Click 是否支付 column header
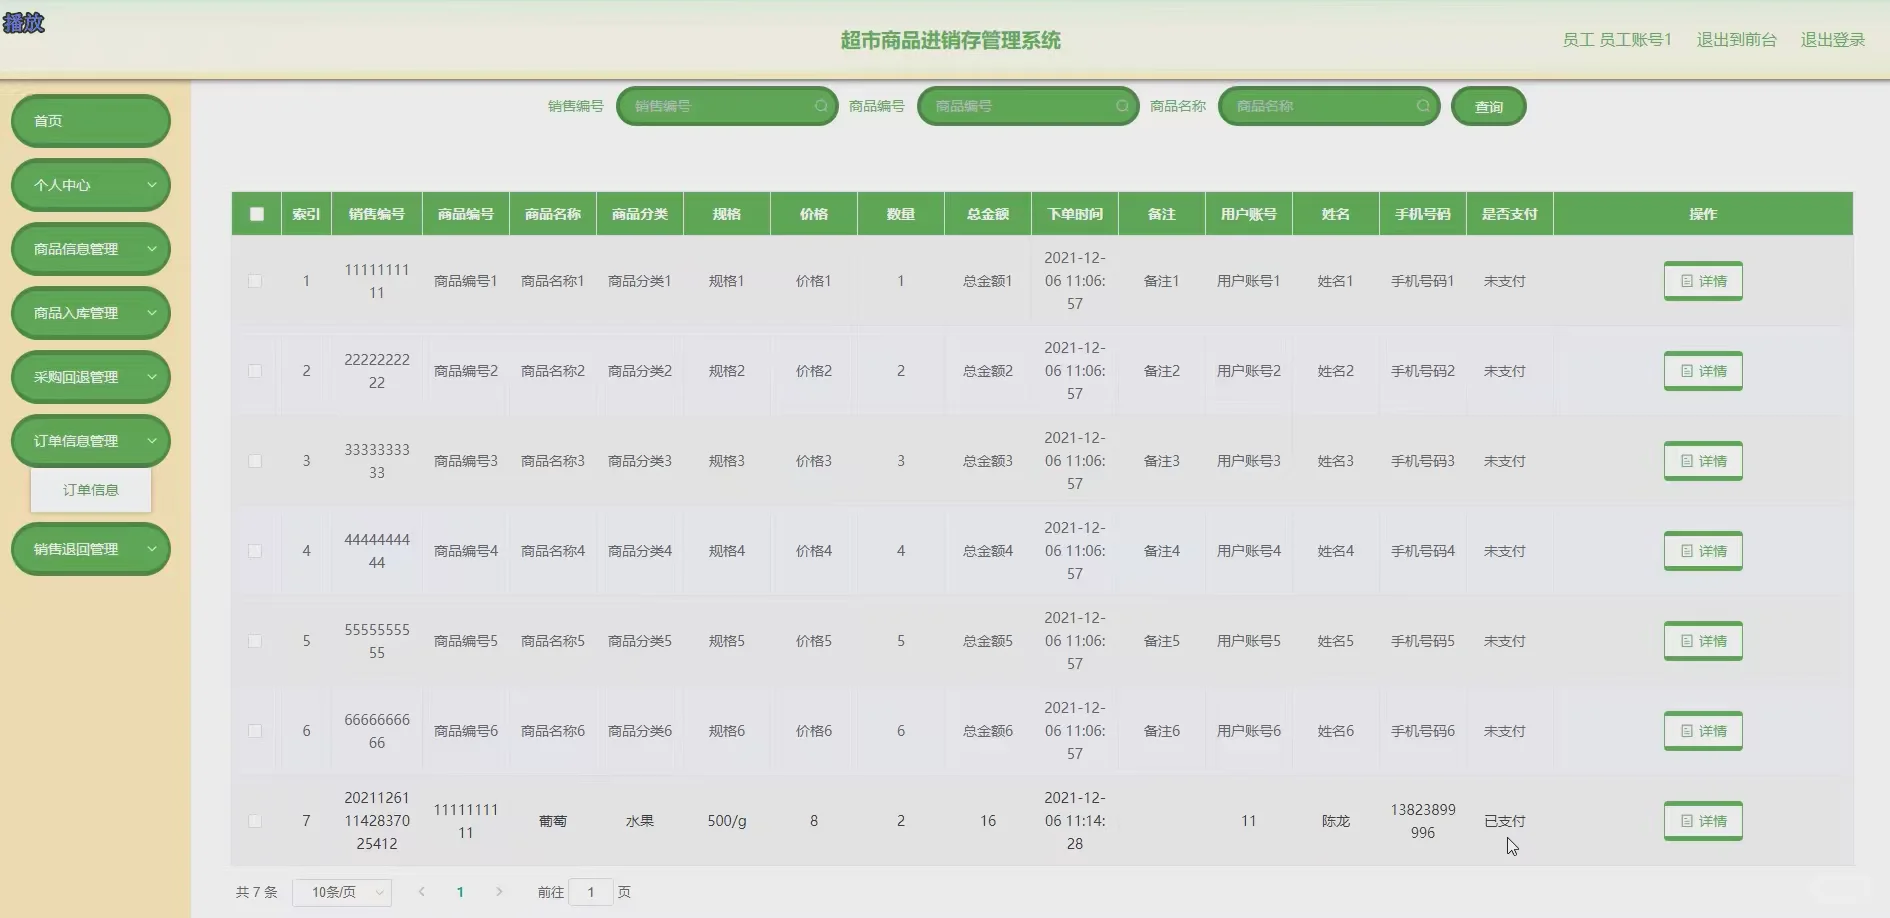 [x=1510, y=214]
